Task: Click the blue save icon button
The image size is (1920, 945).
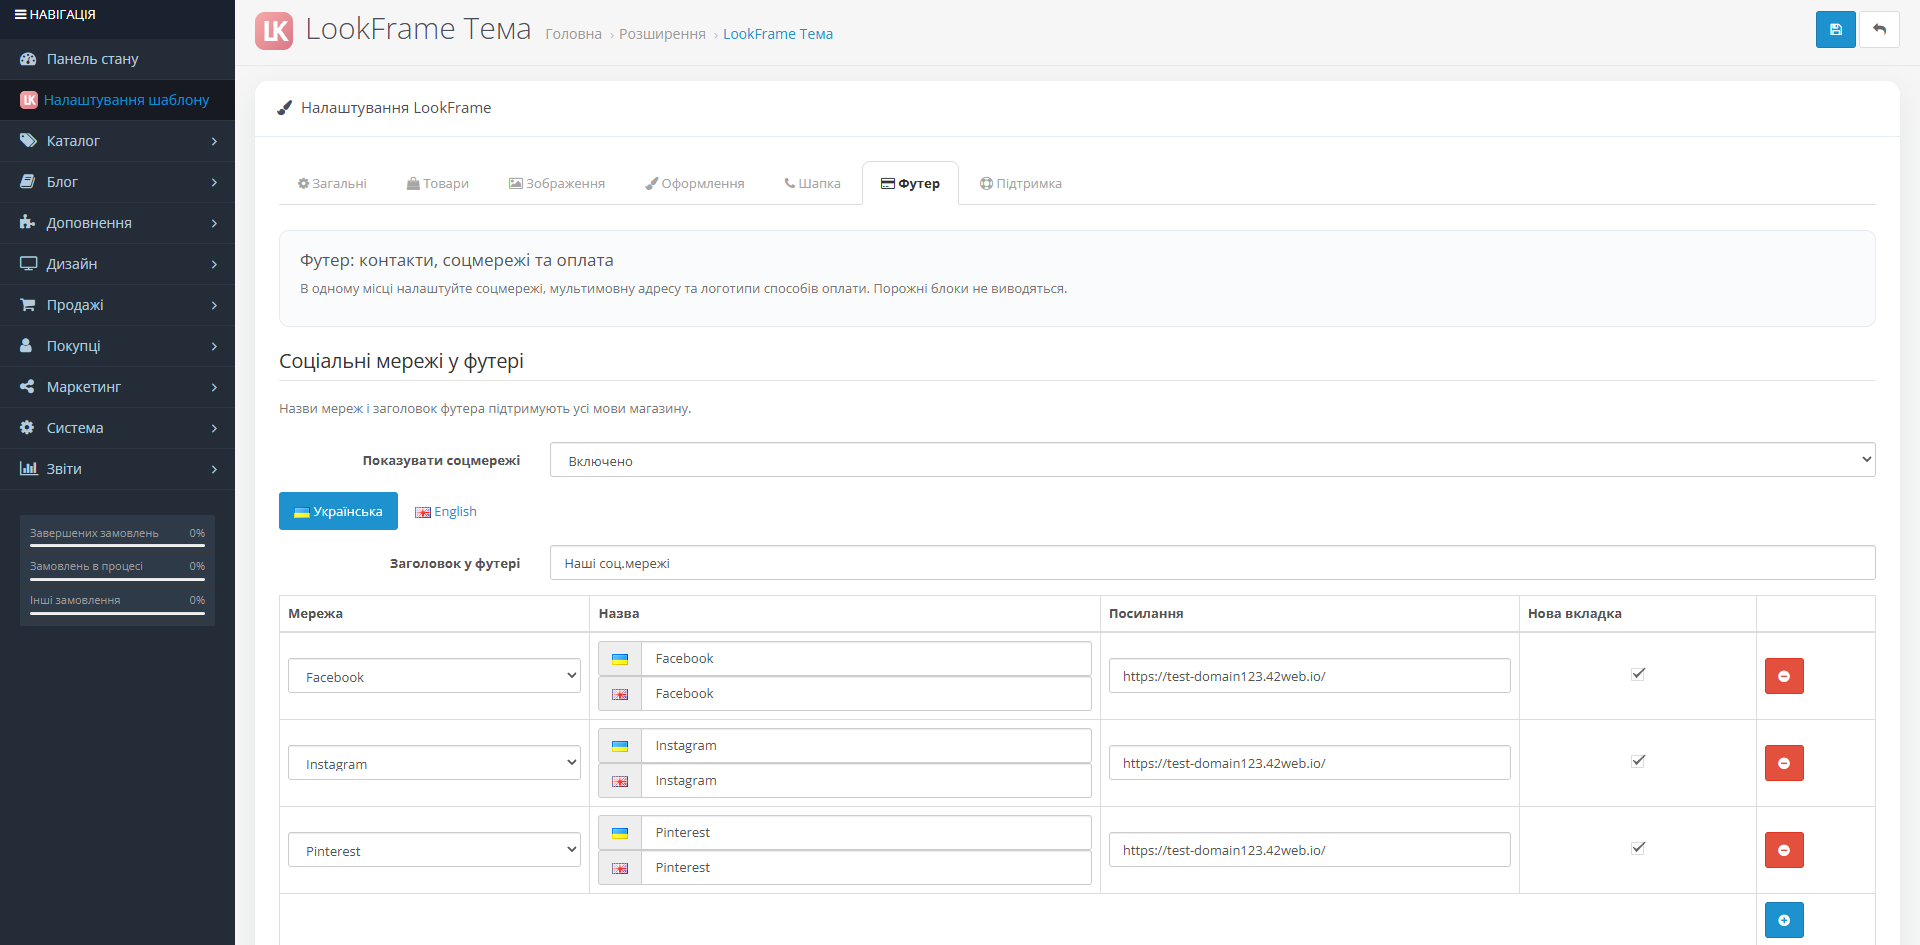Action: (1835, 30)
